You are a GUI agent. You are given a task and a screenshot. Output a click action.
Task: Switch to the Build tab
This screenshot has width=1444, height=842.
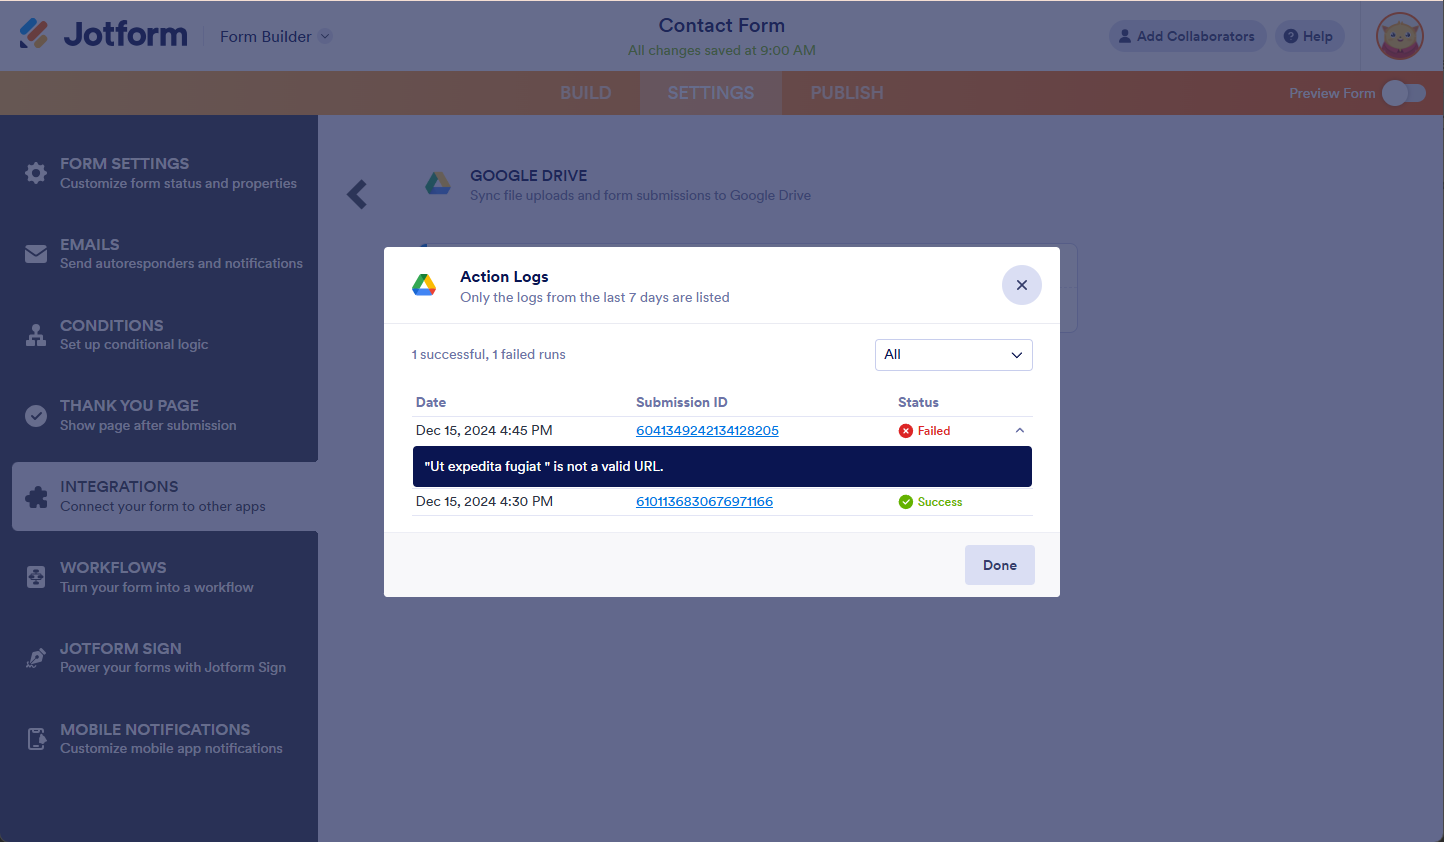click(x=586, y=93)
